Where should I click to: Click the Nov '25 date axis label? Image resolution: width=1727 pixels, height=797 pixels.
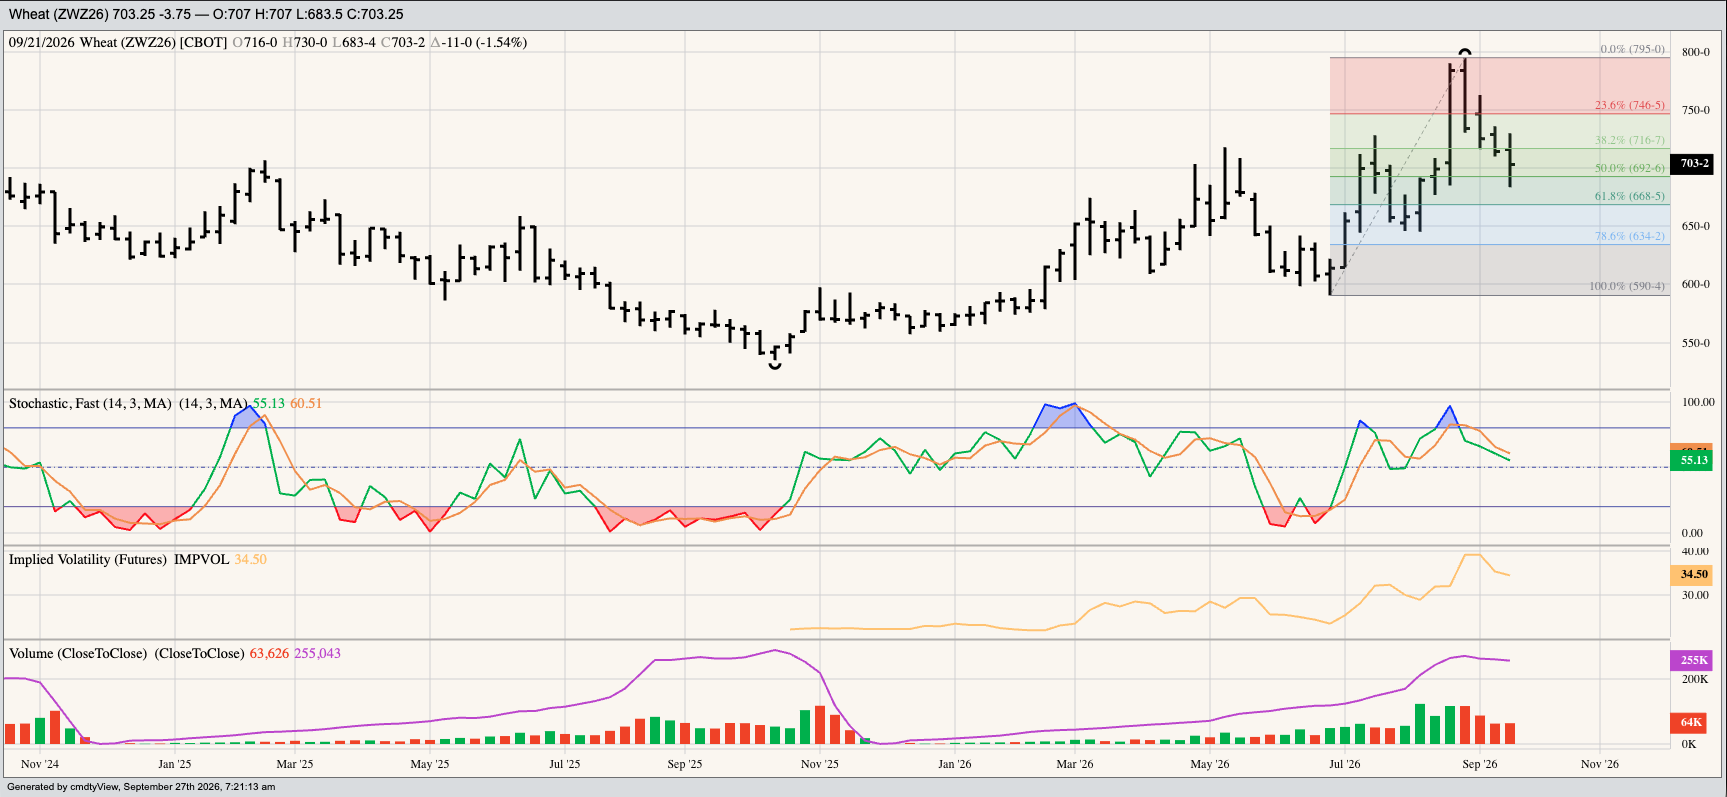tap(820, 764)
